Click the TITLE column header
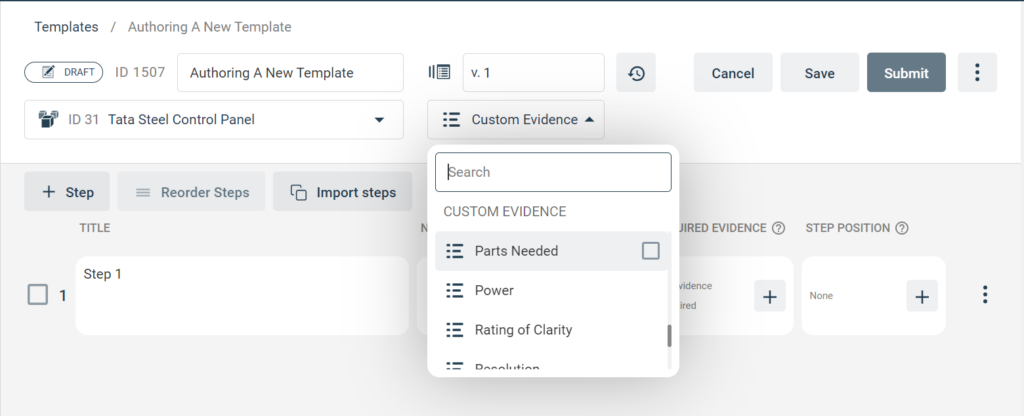Viewport: 1024px width, 416px height. [95, 228]
